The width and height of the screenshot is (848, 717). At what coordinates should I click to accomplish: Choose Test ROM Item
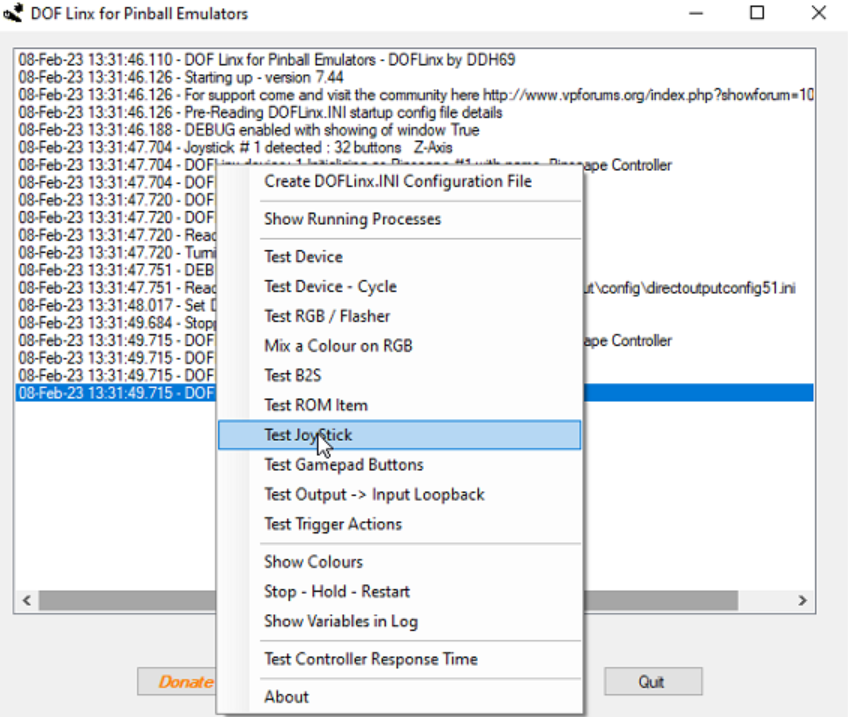(399, 406)
